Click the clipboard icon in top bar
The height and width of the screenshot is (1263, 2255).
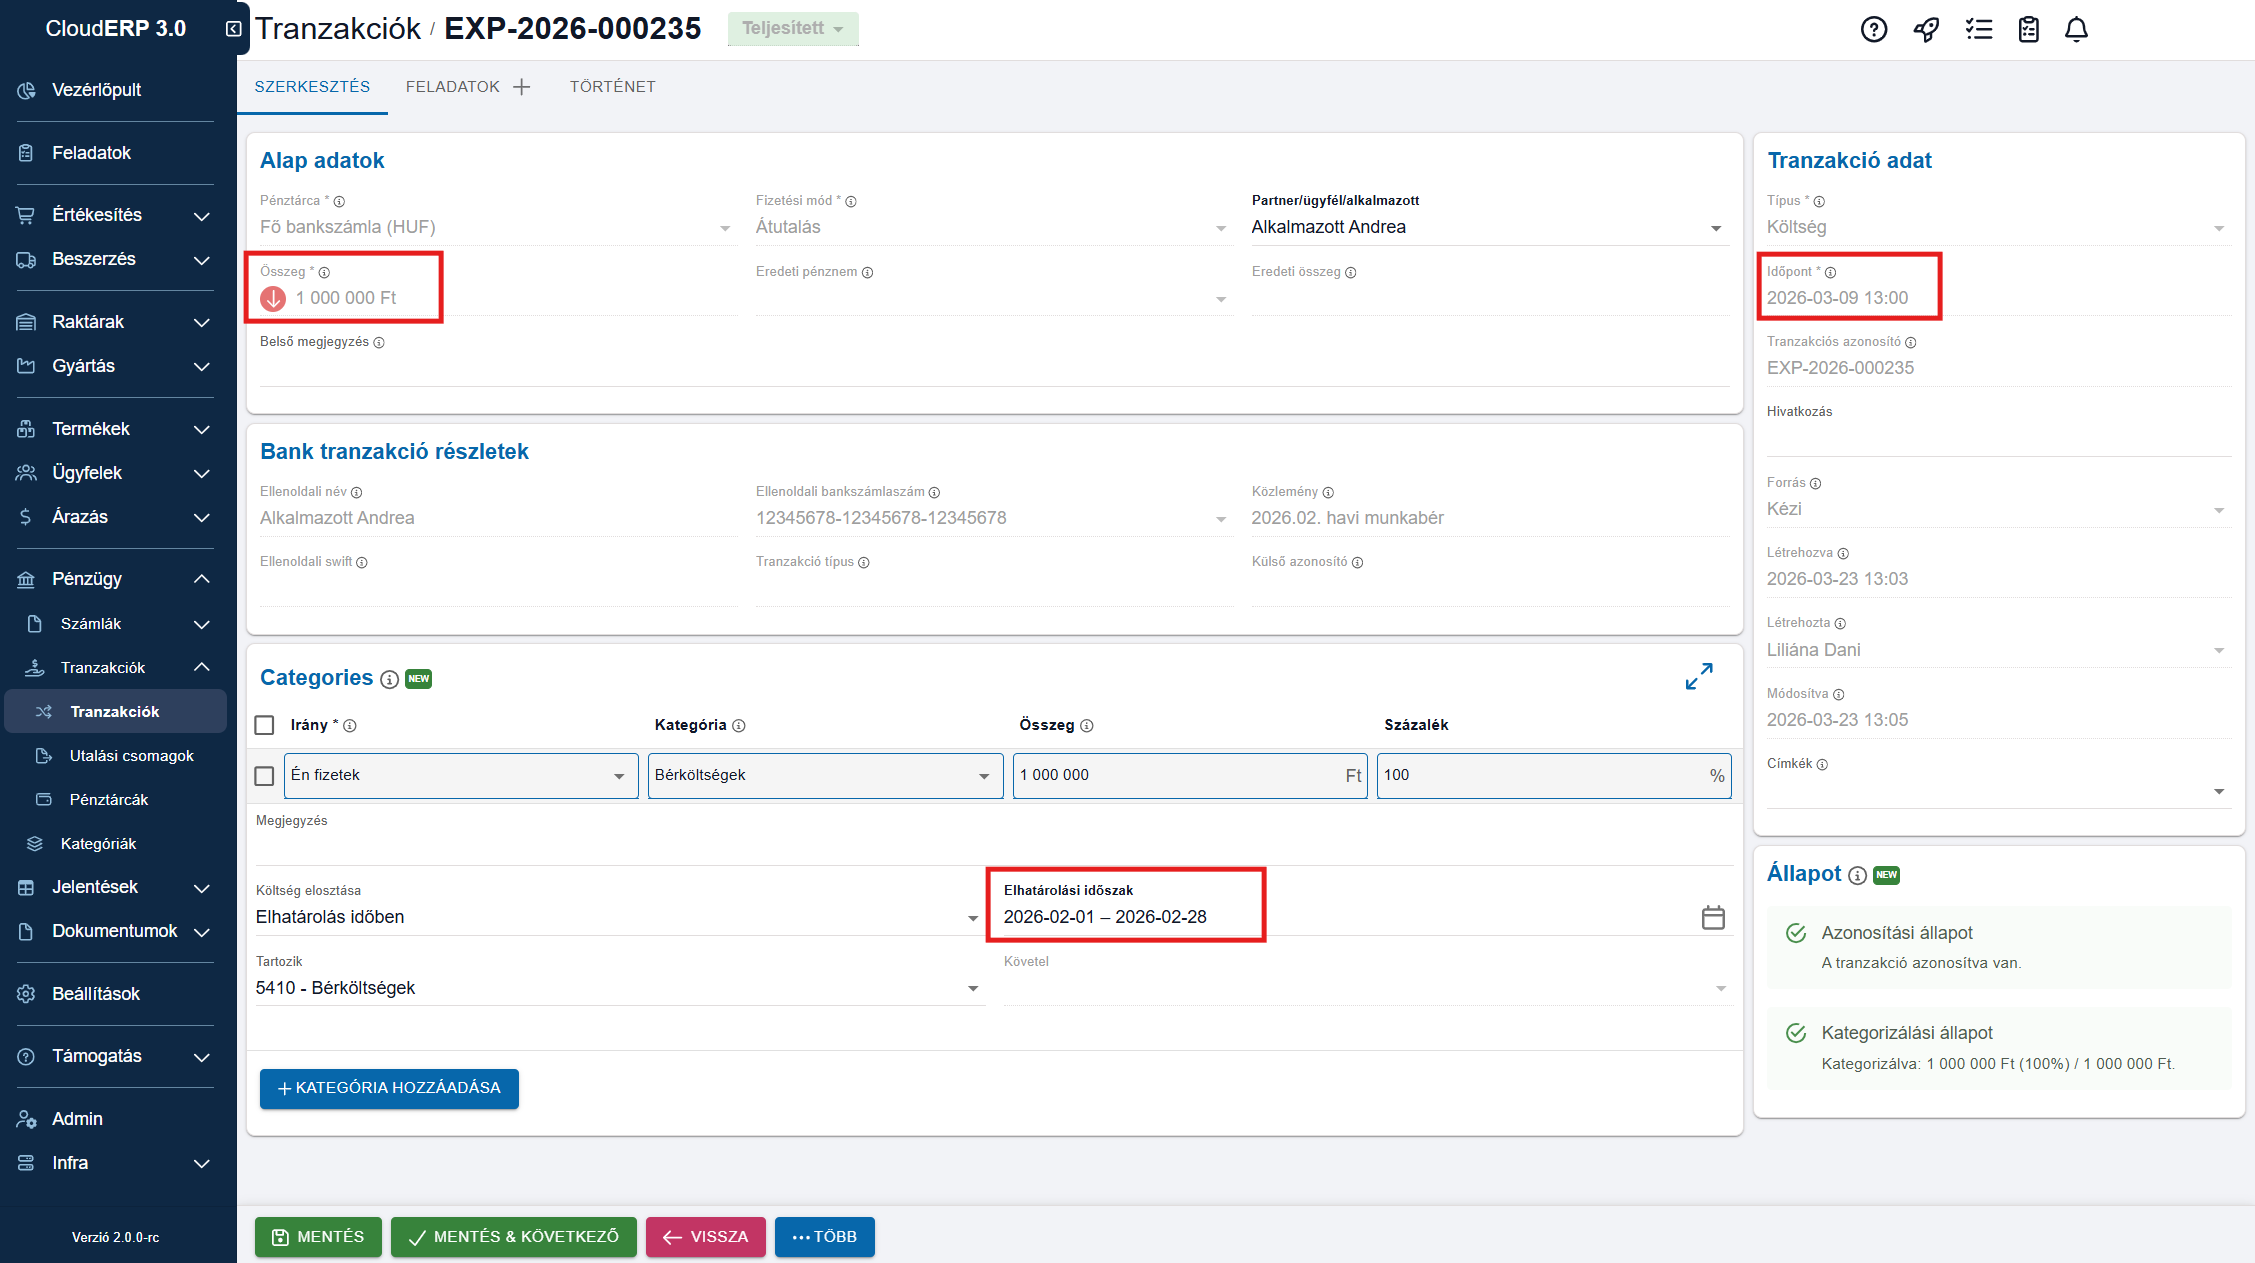[2028, 29]
